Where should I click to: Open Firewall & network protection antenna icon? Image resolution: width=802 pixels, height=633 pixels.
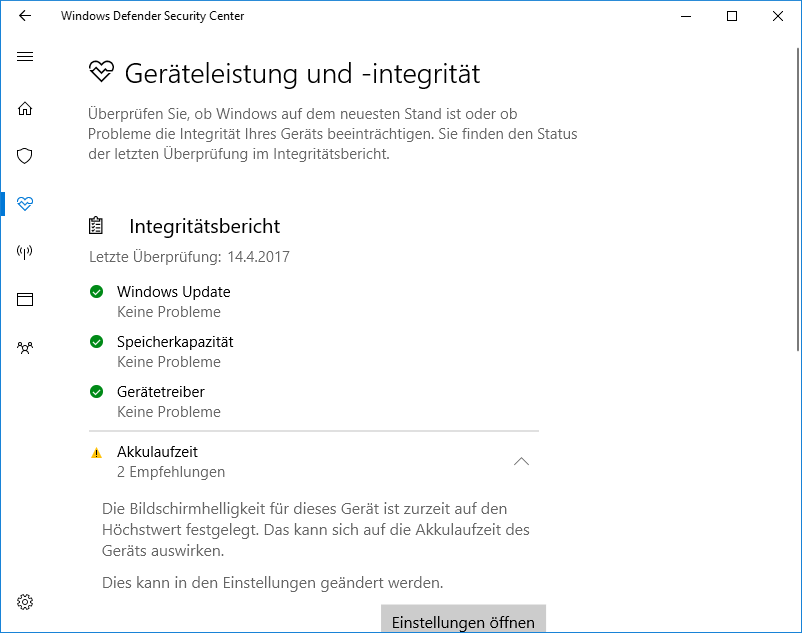tap(25, 252)
